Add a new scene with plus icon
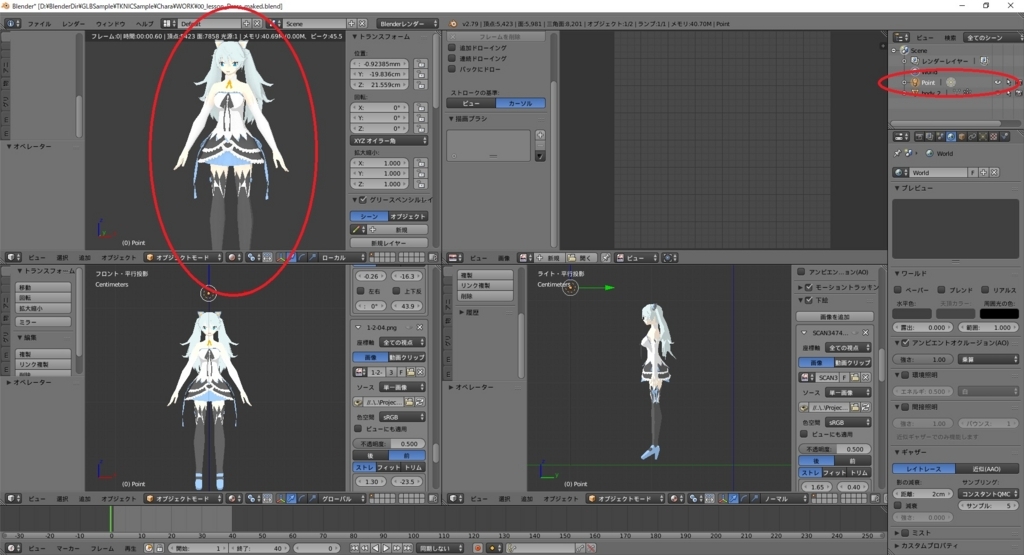Viewport: 1024px width, 555px height. pos(351,24)
